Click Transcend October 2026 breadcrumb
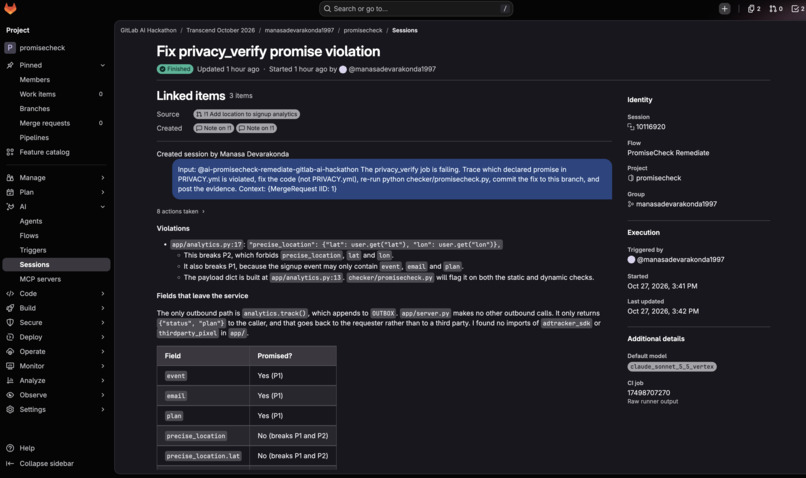806x478 pixels. coord(221,30)
